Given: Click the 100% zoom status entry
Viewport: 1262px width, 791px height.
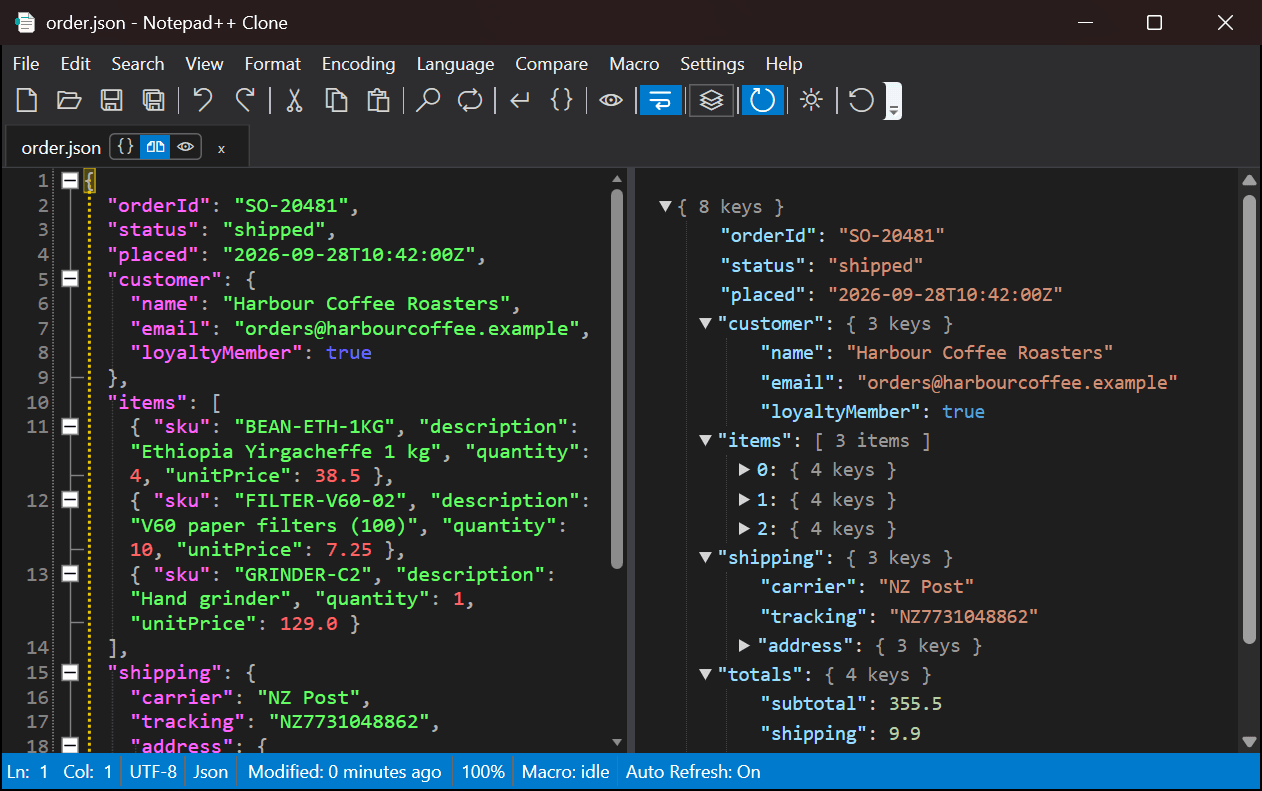Looking at the screenshot, I should [483, 772].
